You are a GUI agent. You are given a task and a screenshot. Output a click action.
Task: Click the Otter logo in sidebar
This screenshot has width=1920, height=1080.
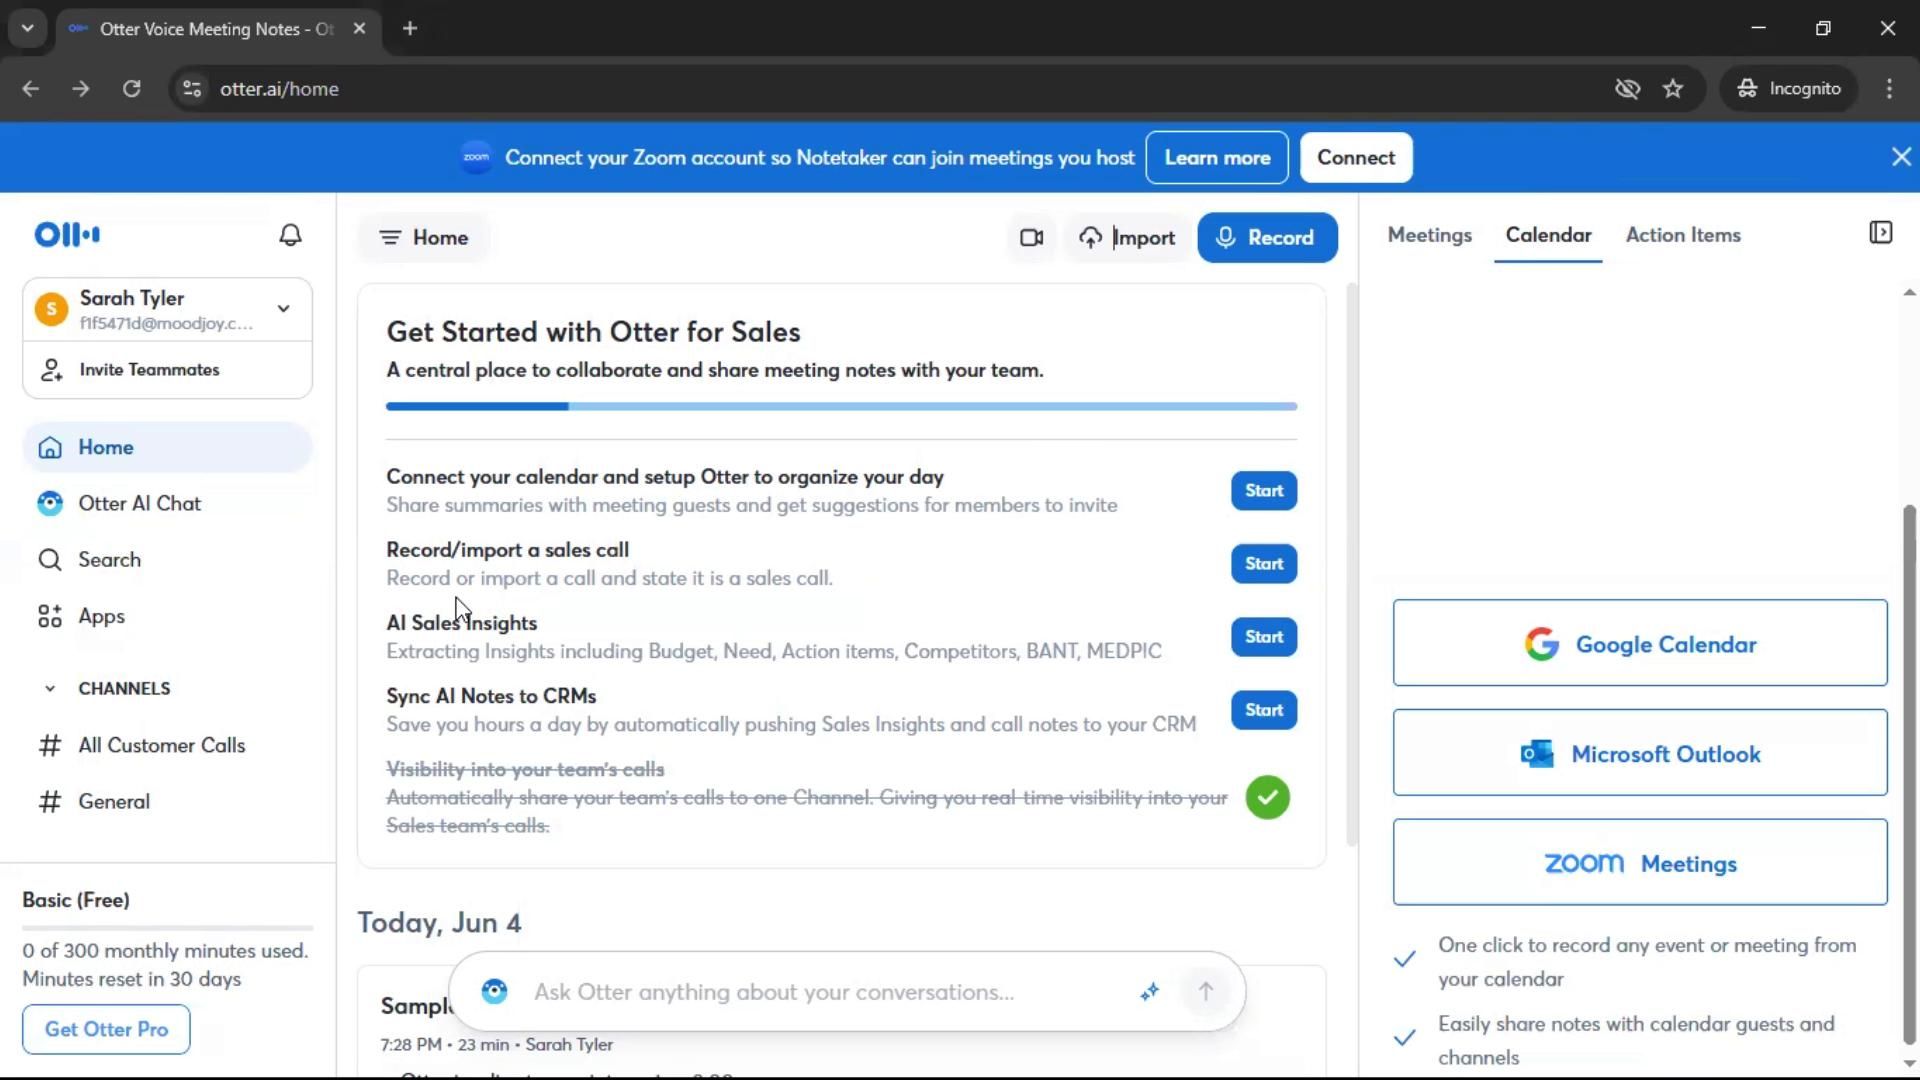(67, 235)
